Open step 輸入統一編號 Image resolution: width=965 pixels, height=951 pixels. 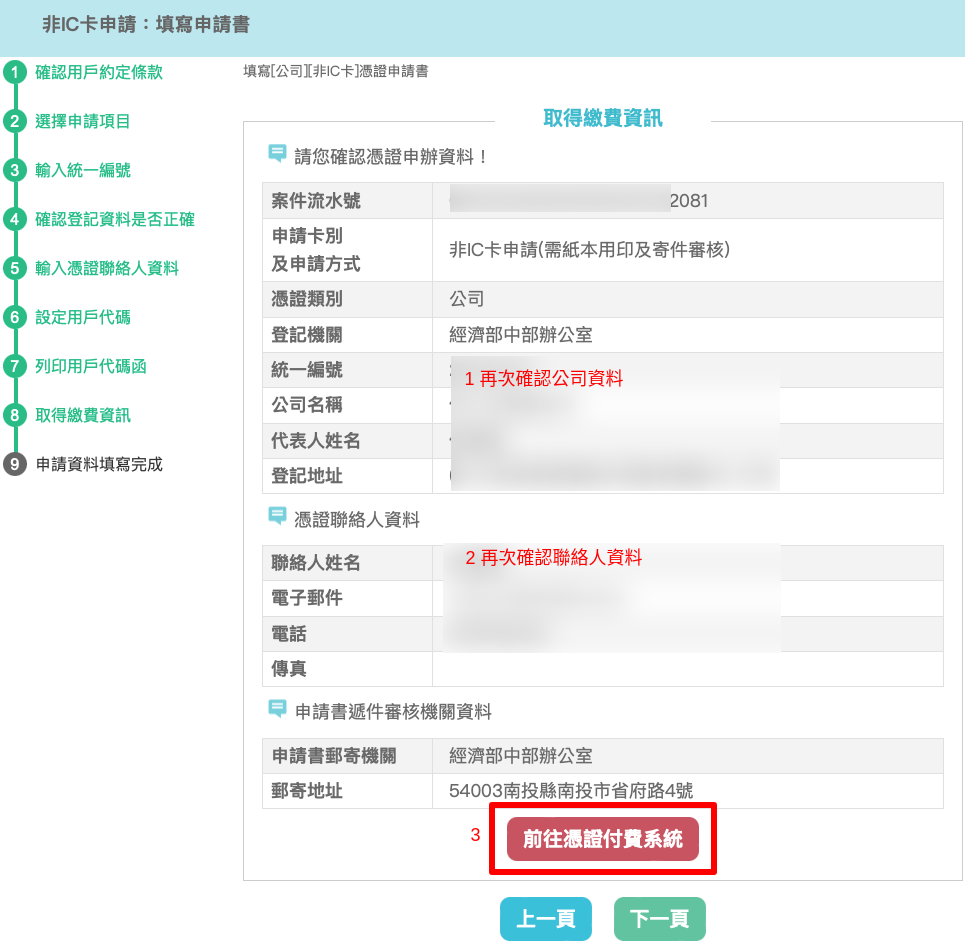(x=82, y=170)
